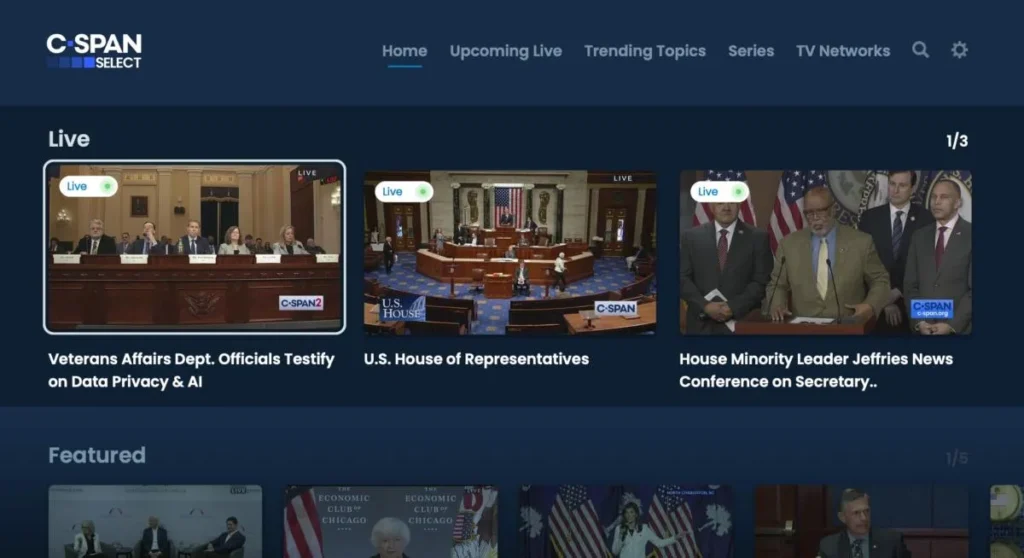Browse the TV Networks tab
The image size is (1024, 558).
pyautogui.click(x=843, y=51)
